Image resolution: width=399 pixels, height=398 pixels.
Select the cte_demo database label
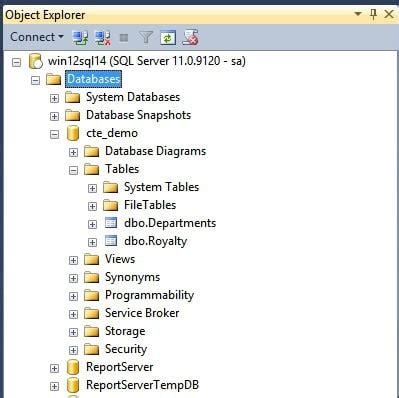pos(112,133)
